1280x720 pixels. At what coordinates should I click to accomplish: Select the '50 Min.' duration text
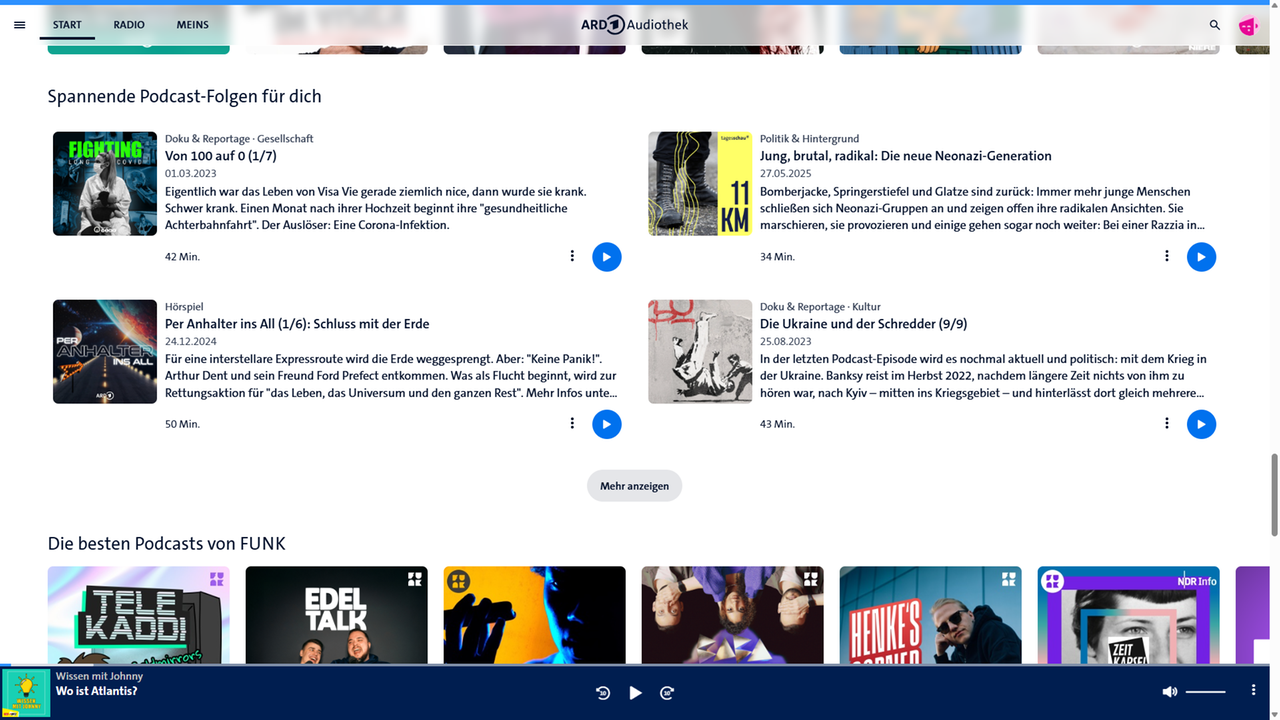coord(182,424)
